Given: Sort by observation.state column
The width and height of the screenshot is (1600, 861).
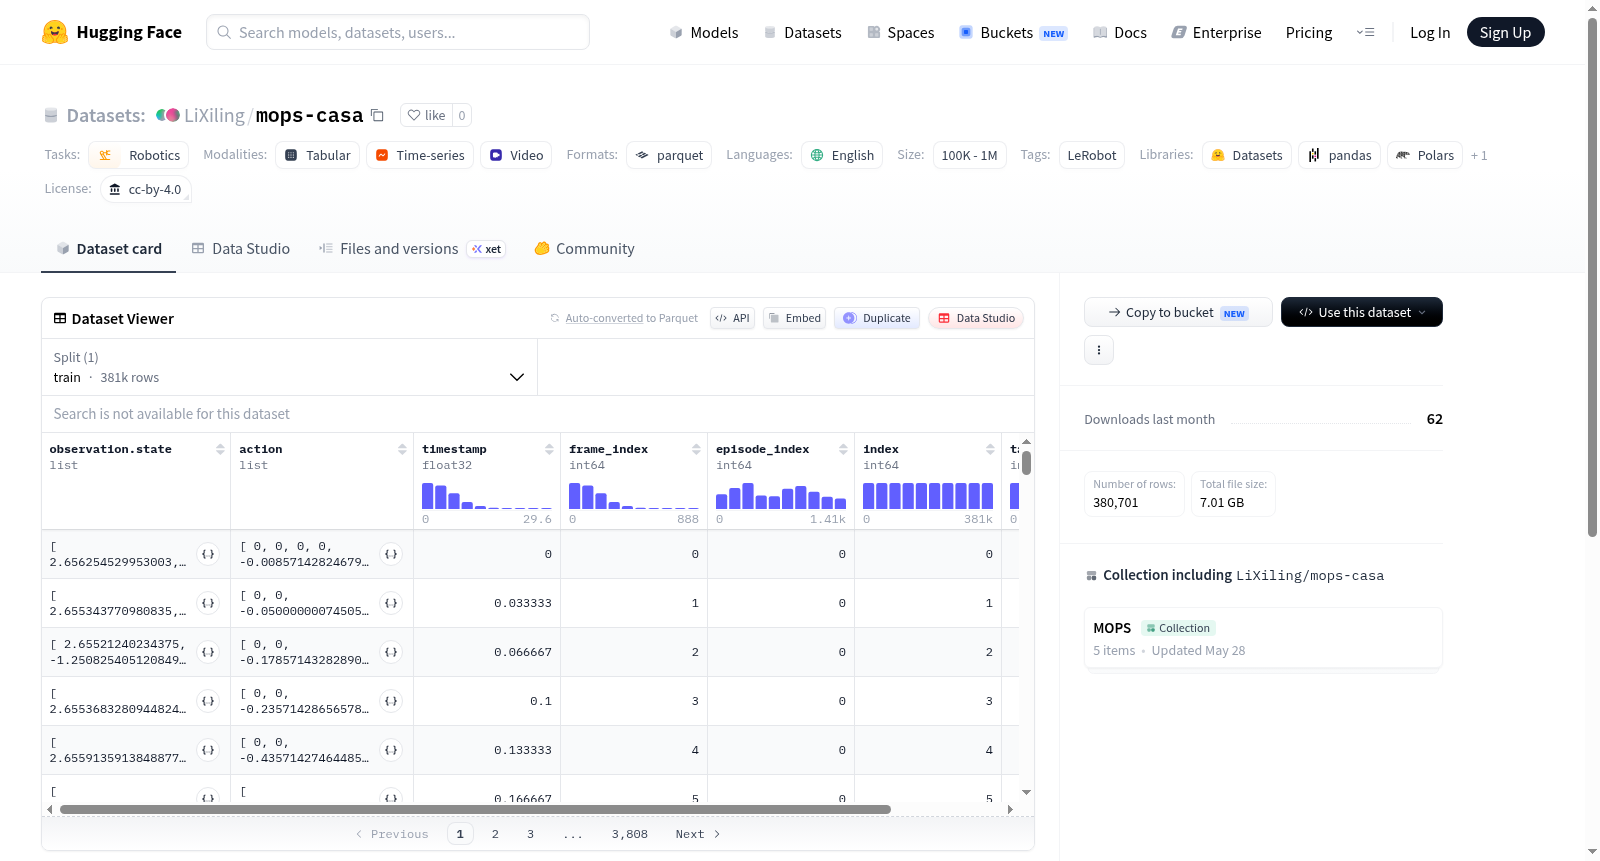Looking at the screenshot, I should (x=220, y=449).
